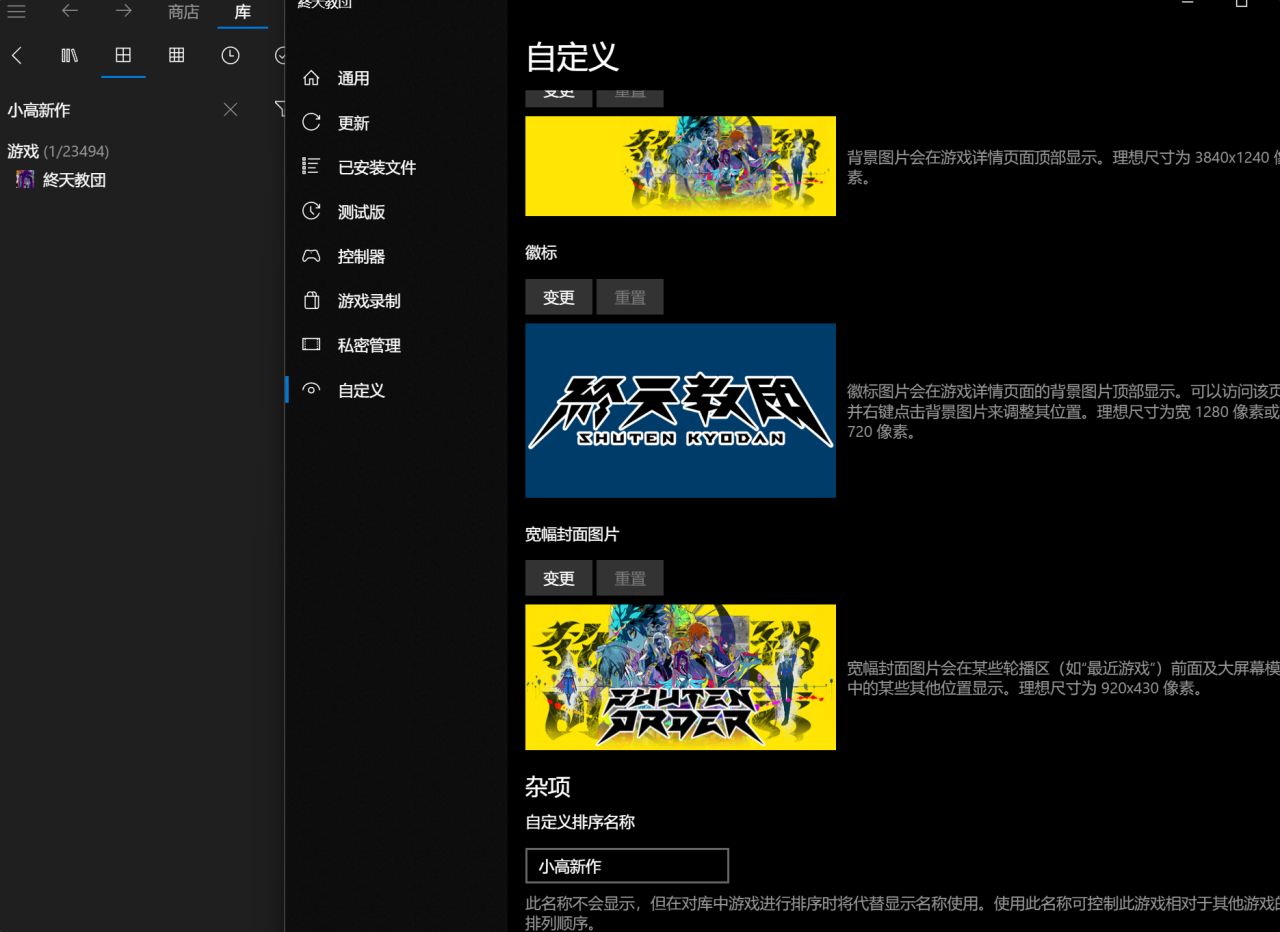Open the hamburger menu in the library window
The width and height of the screenshot is (1280, 932).
click(x=17, y=12)
